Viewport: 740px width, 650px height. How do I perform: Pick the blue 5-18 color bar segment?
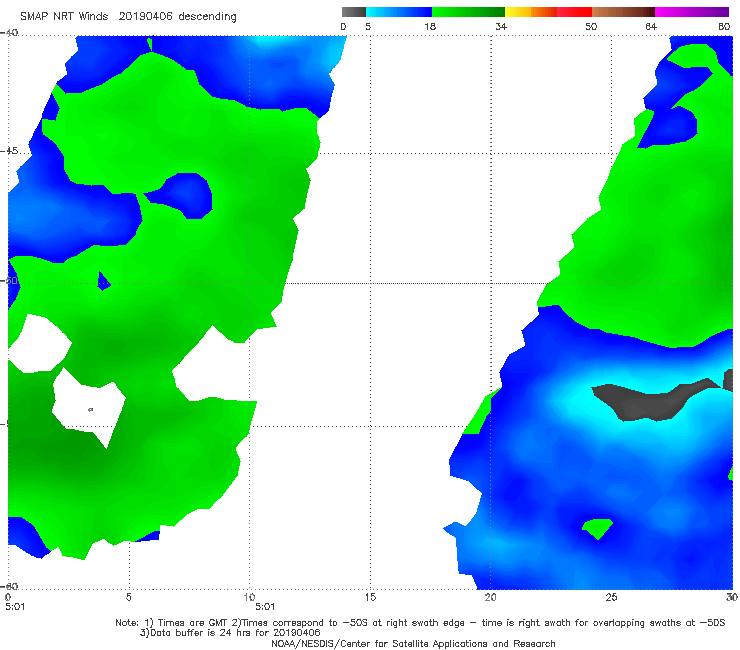[399, 12]
